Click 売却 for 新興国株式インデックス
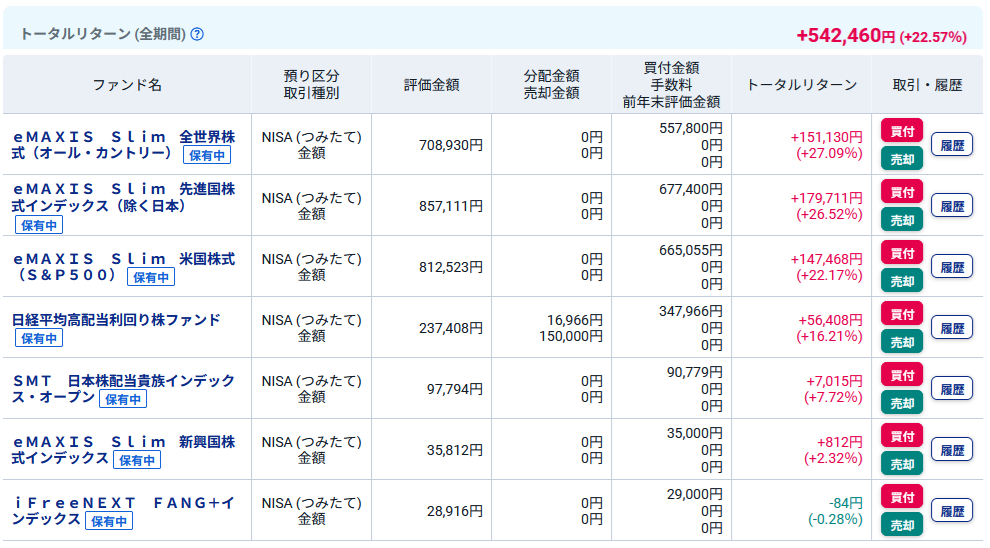The height and width of the screenshot is (548, 990). click(x=902, y=464)
